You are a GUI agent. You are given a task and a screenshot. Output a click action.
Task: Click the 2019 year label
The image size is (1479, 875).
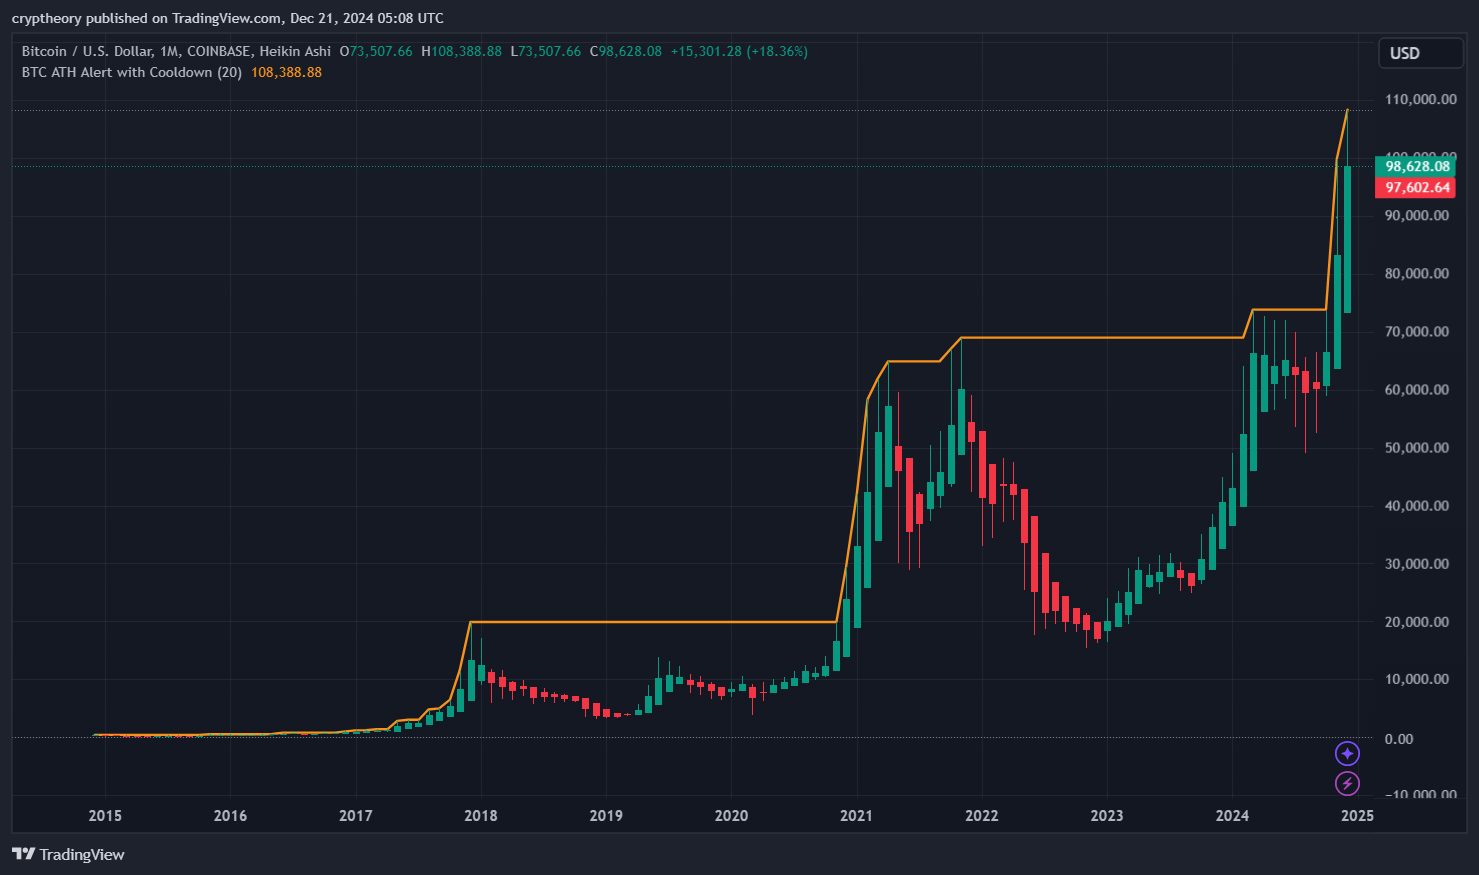[x=606, y=815]
